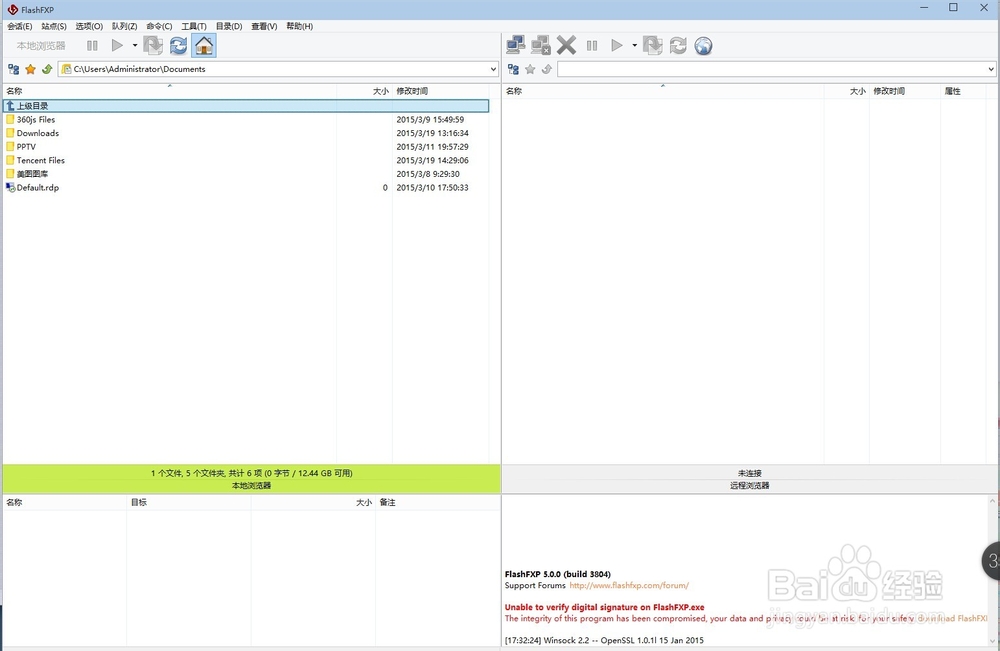Sort local files by 名称 column
1000x651 pixels.
(170, 91)
